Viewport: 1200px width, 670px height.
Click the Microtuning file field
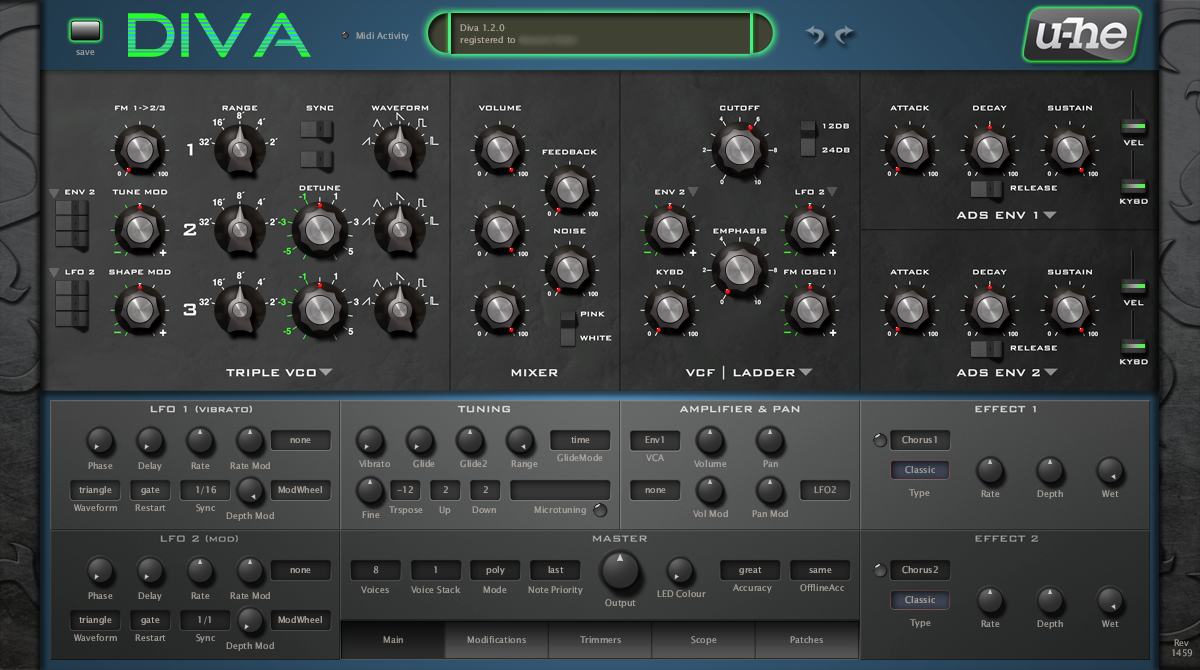(x=560, y=490)
